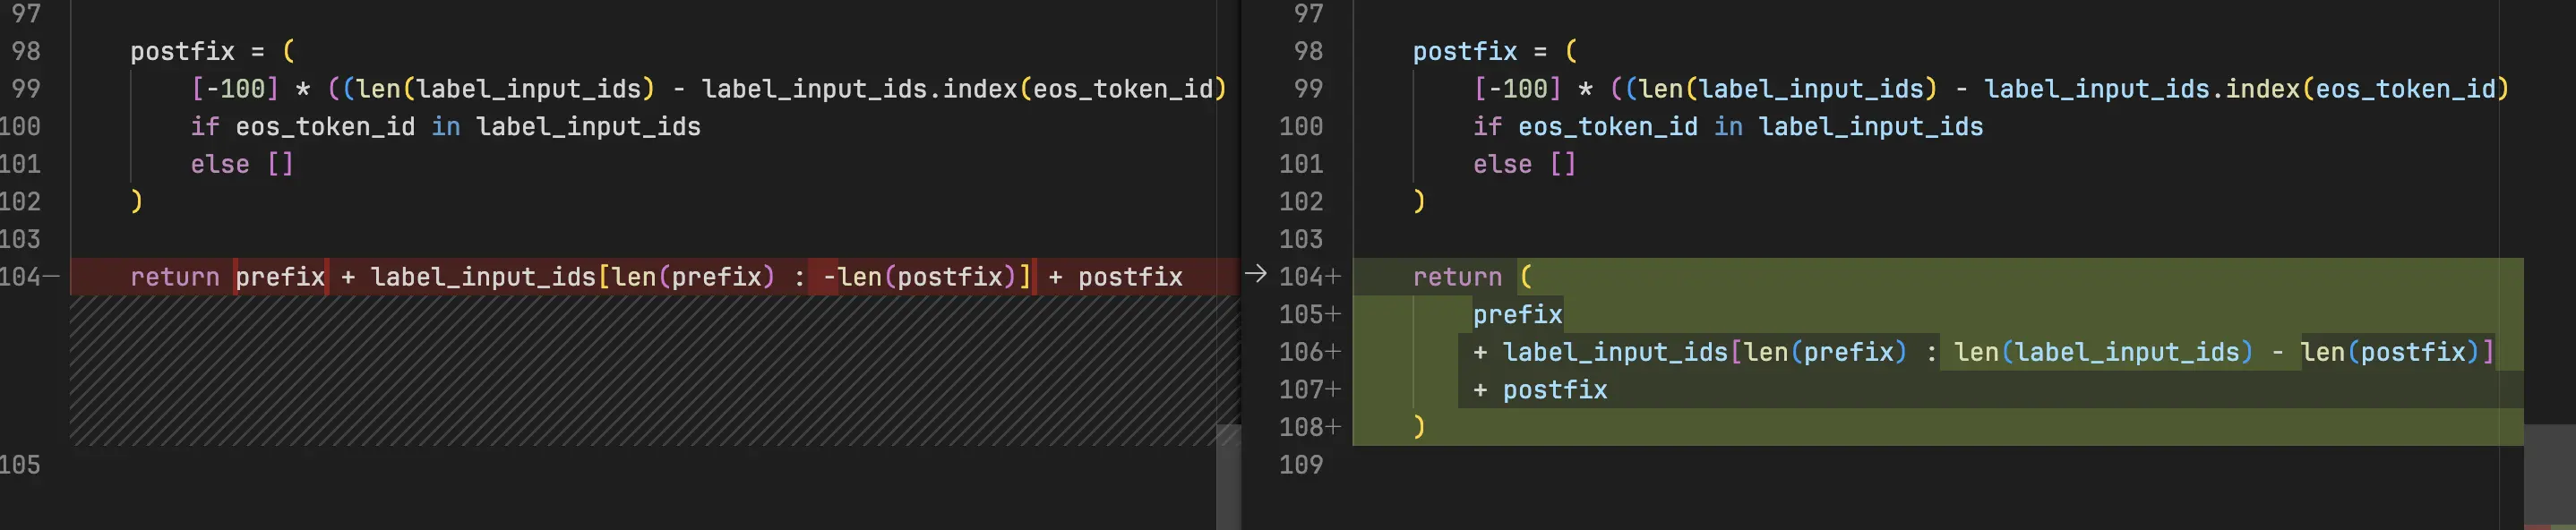Click the left pane overview scrollbar thumb
This screenshot has height=530, width=2576.
pos(1228,477)
